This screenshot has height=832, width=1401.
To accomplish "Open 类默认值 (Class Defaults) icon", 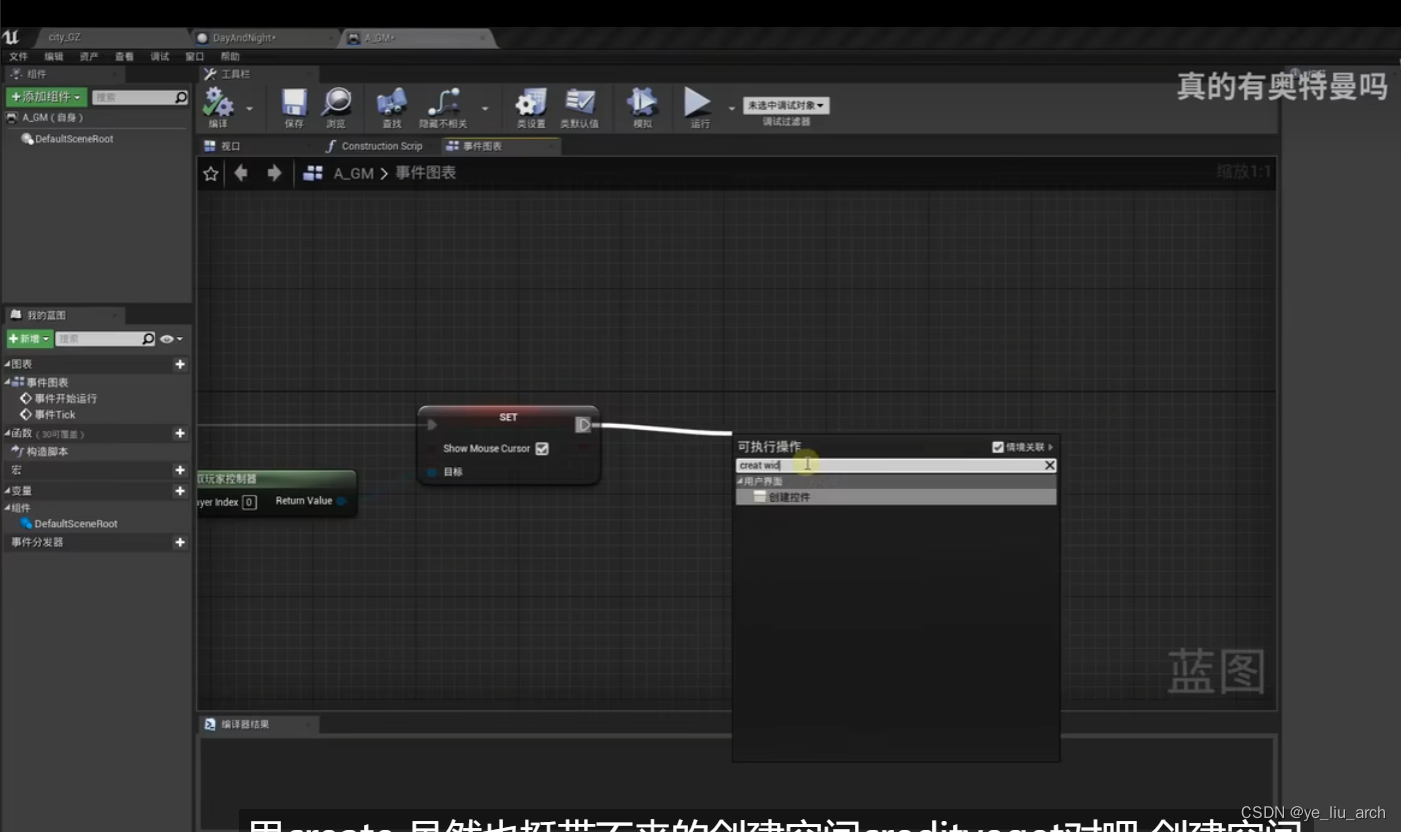I will click(x=579, y=102).
